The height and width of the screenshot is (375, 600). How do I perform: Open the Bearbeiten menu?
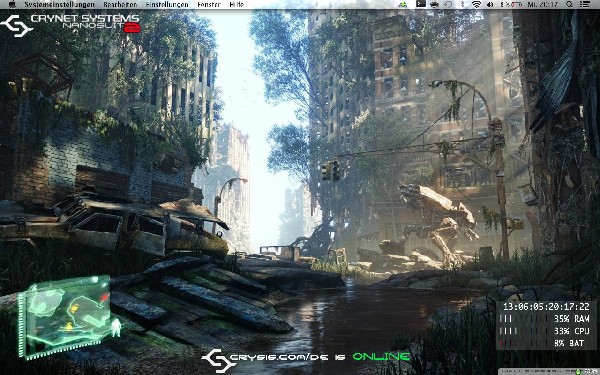click(120, 5)
